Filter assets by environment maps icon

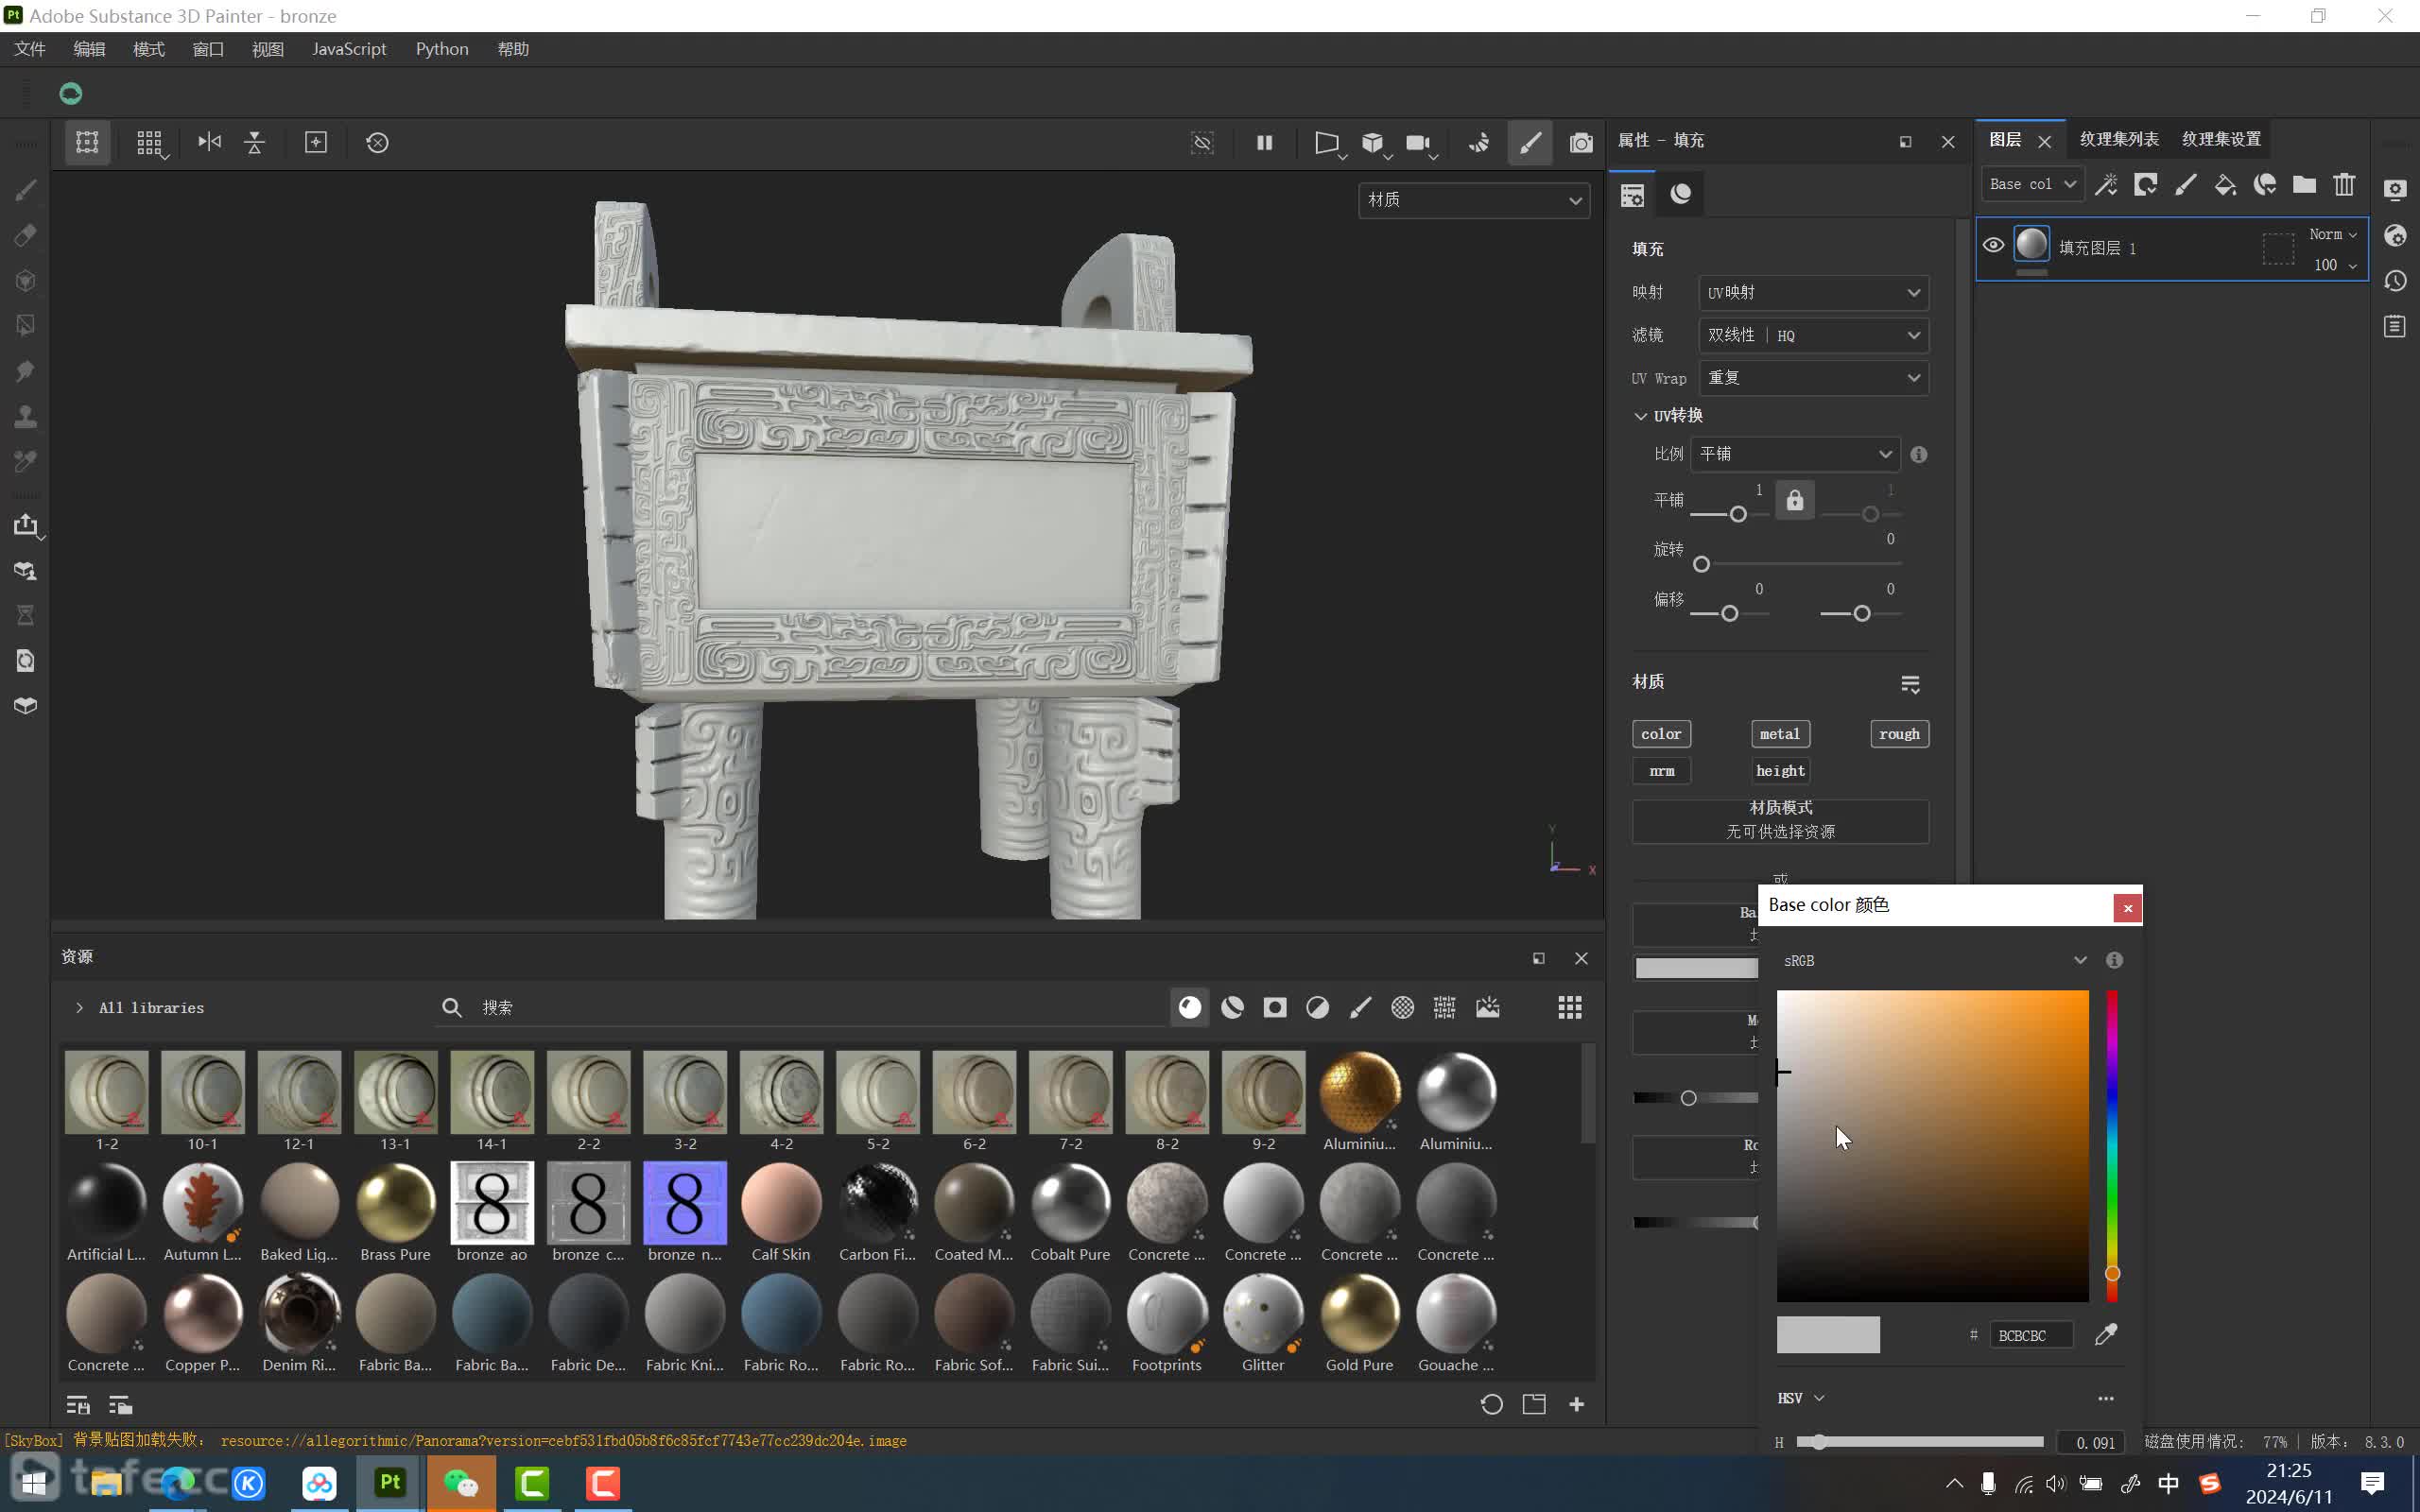[1487, 1007]
